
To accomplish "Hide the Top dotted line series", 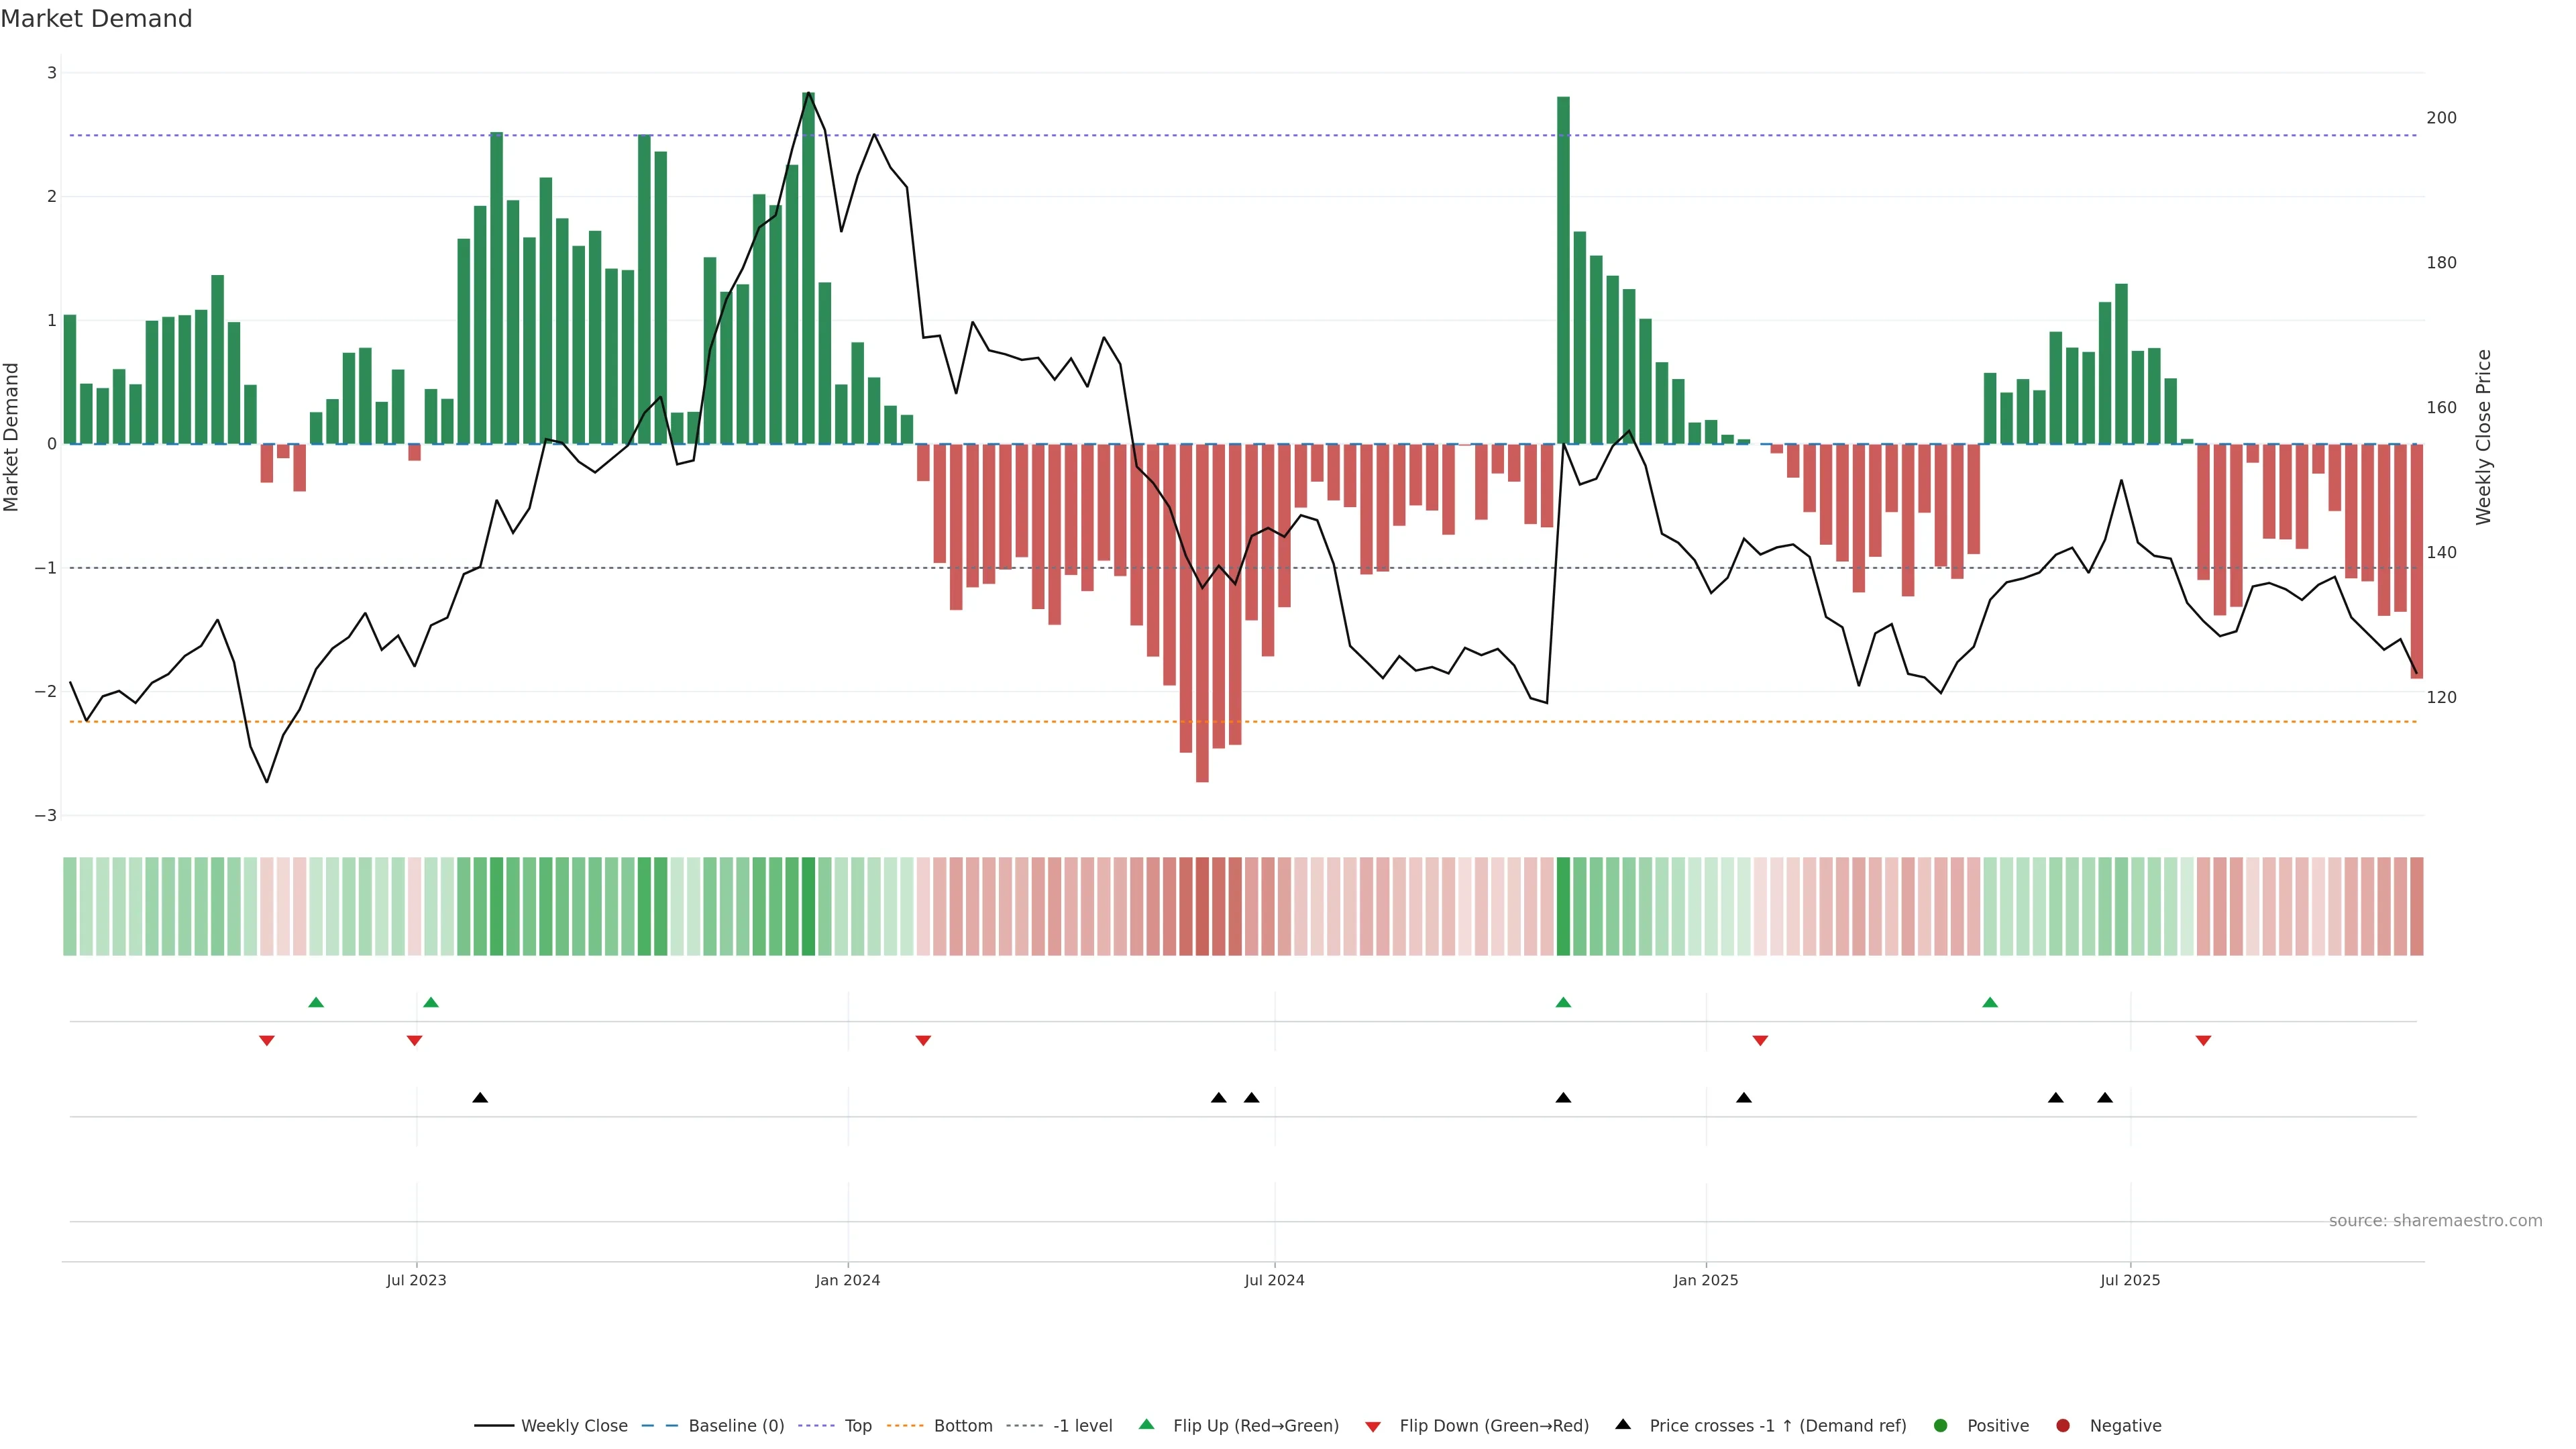I will pyautogui.click(x=857, y=1426).
